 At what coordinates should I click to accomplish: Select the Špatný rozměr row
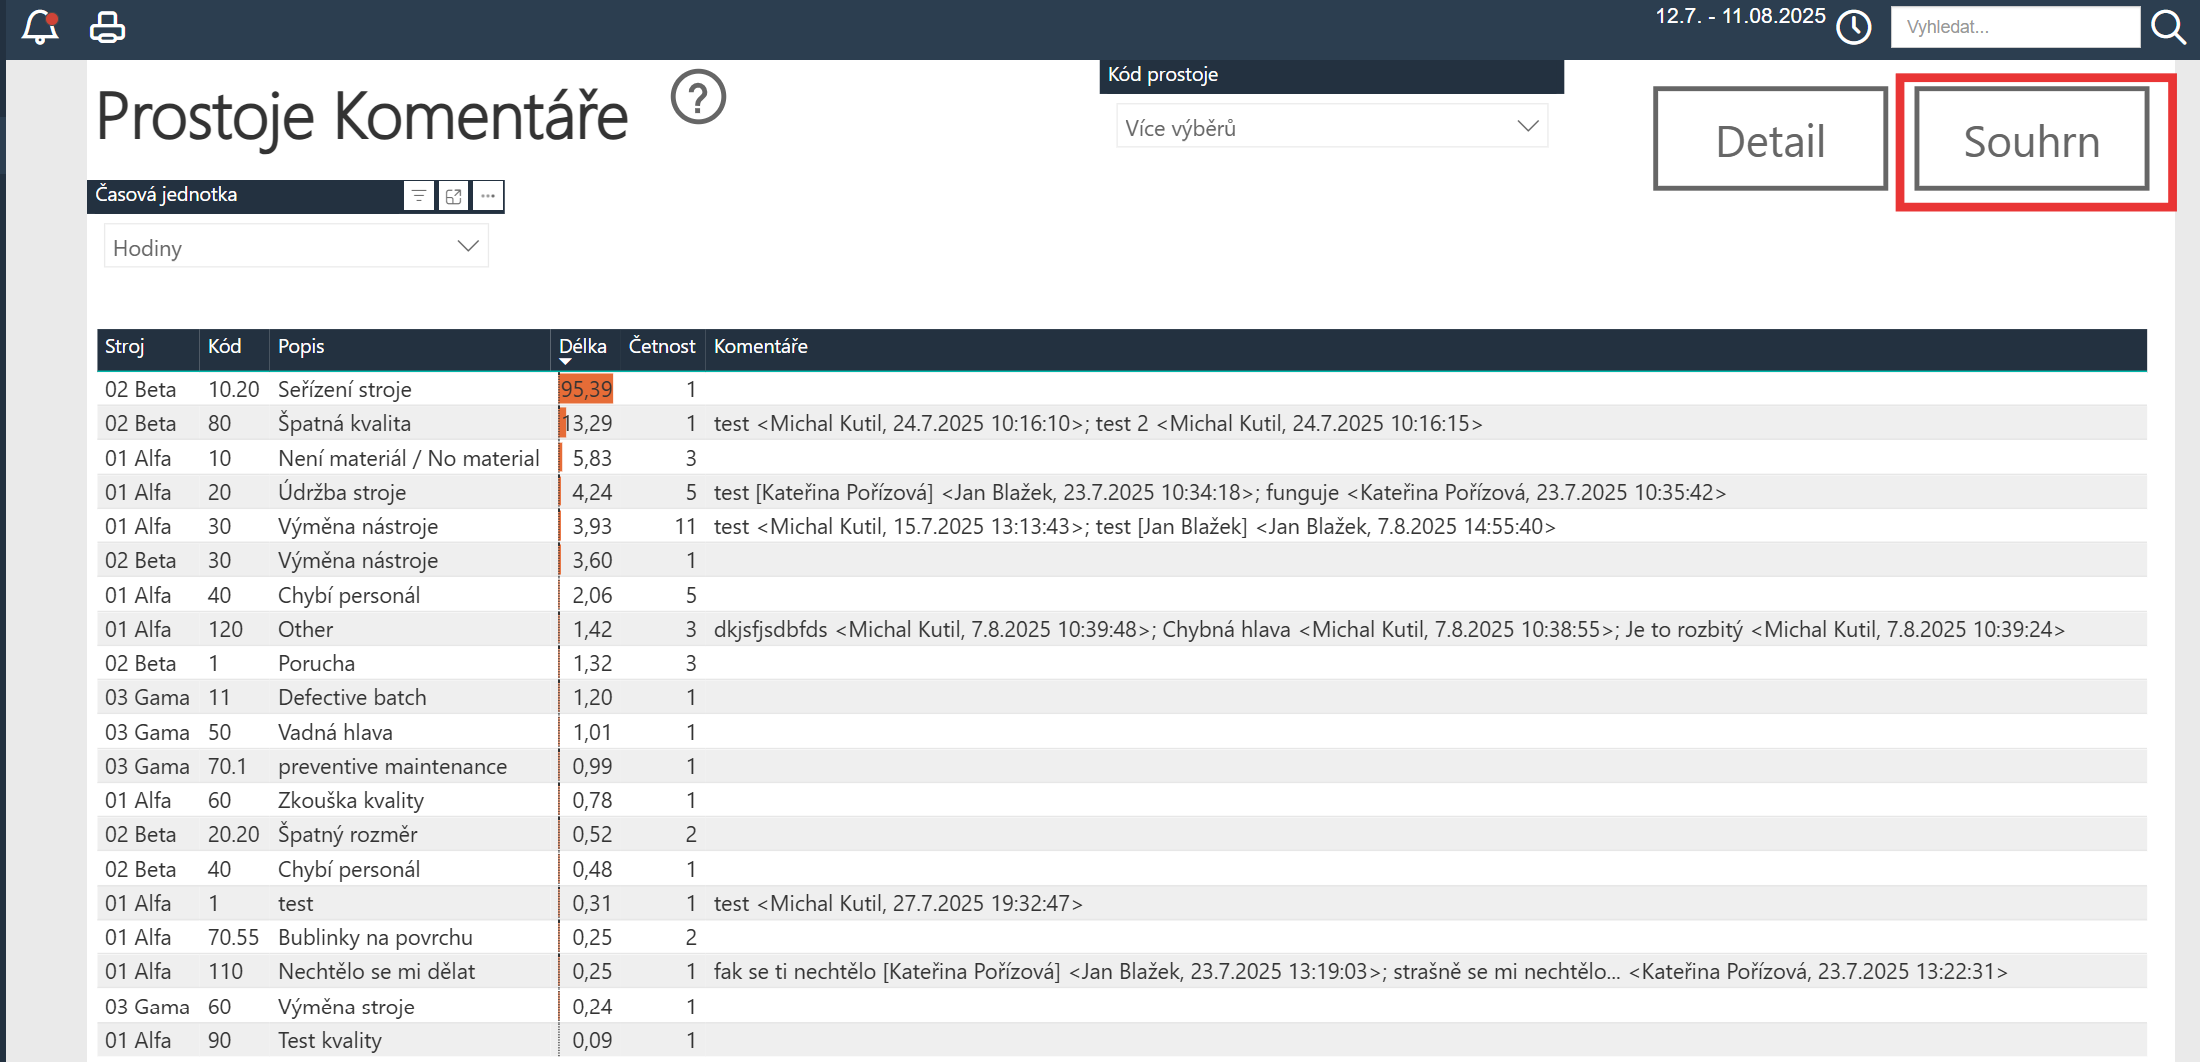[x=1122, y=834]
